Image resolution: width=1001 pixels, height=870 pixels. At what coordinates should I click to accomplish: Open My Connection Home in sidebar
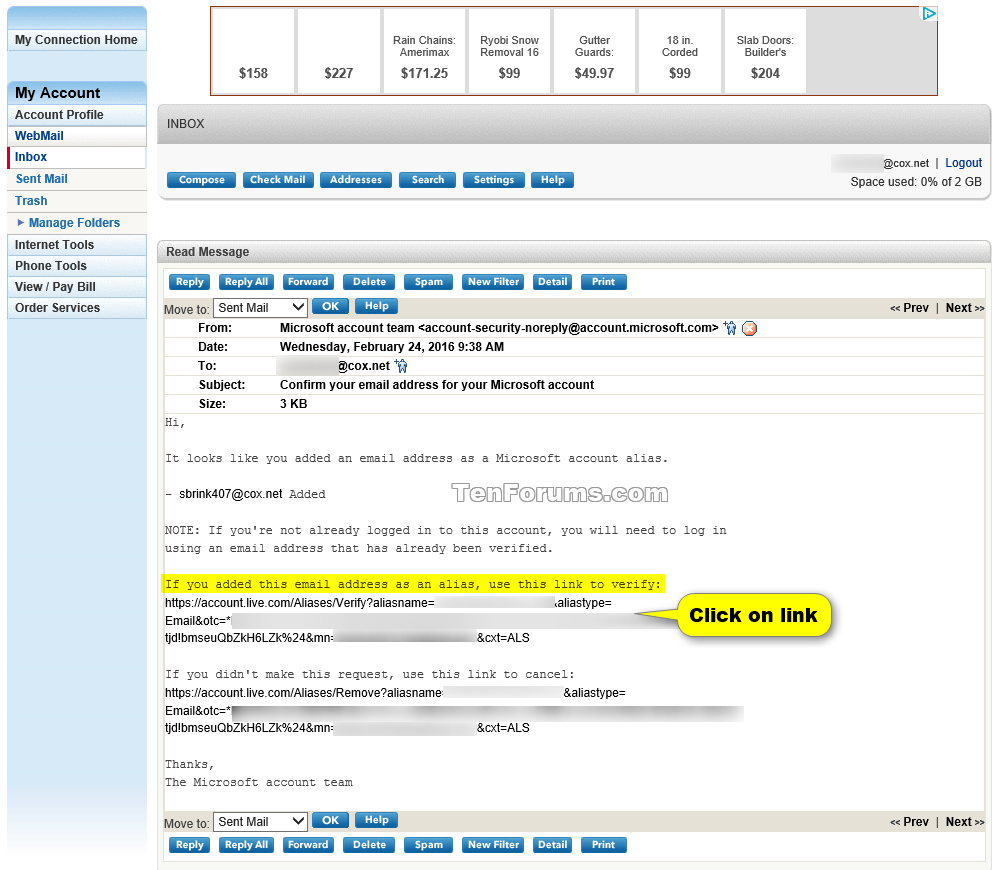coord(77,40)
